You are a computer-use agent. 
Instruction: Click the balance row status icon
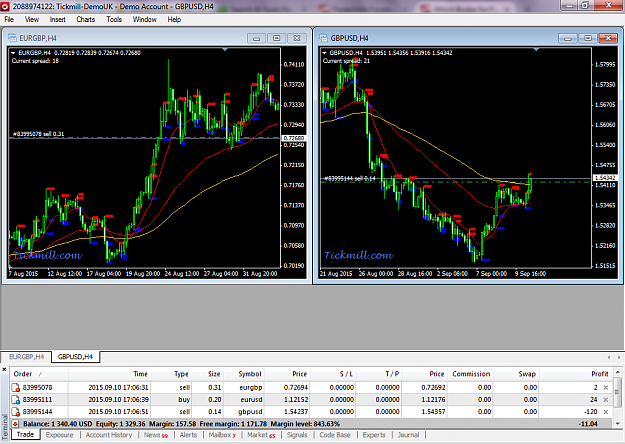tap(16, 424)
